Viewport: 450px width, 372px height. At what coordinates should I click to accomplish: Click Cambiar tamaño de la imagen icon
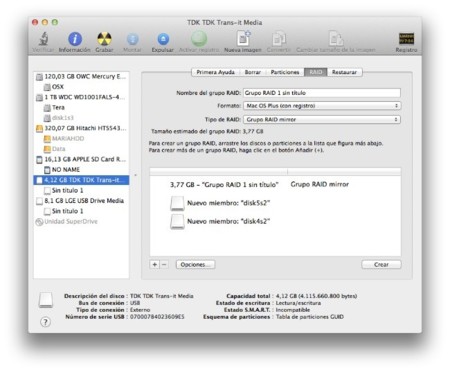tap(336, 39)
